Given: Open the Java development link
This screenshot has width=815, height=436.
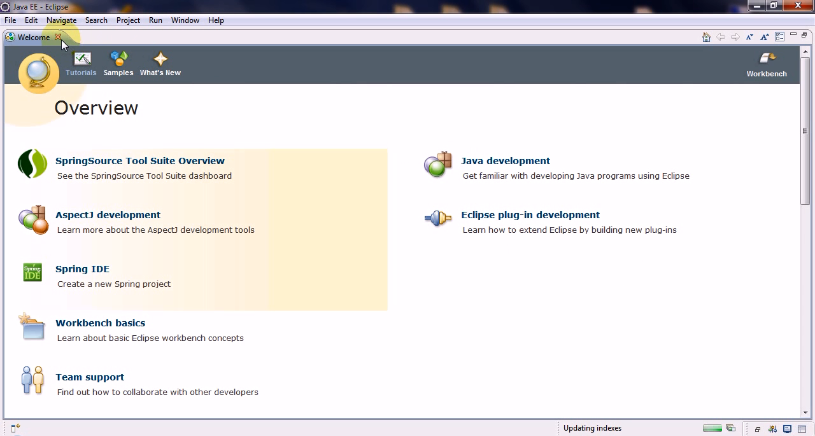Looking at the screenshot, I should [x=505, y=161].
